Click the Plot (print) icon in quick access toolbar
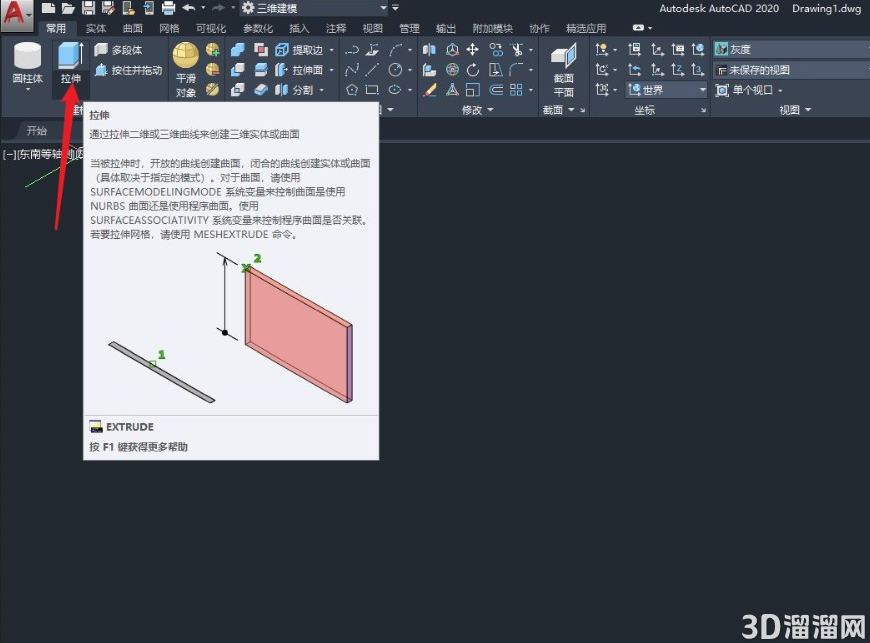This screenshot has height=643, width=870. tap(168, 8)
